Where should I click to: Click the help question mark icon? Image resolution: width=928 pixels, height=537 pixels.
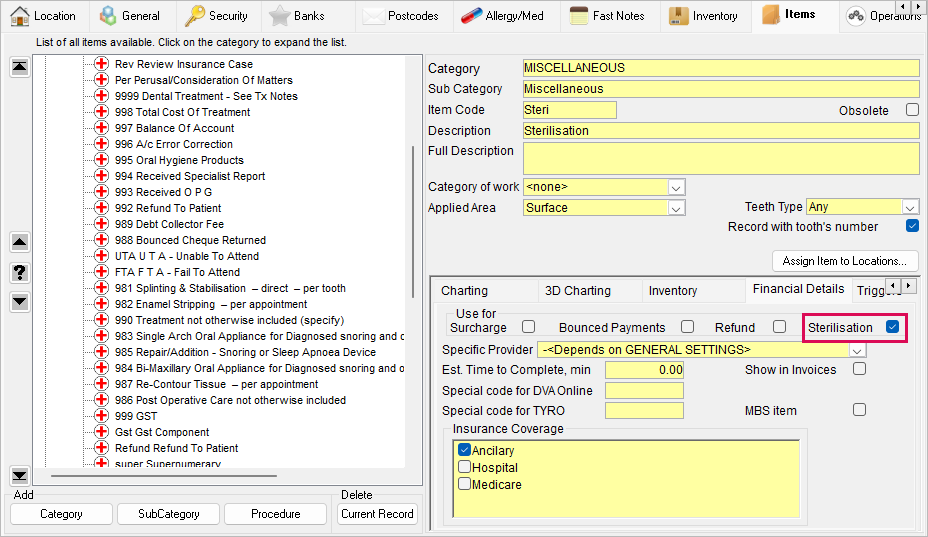tap(19, 272)
